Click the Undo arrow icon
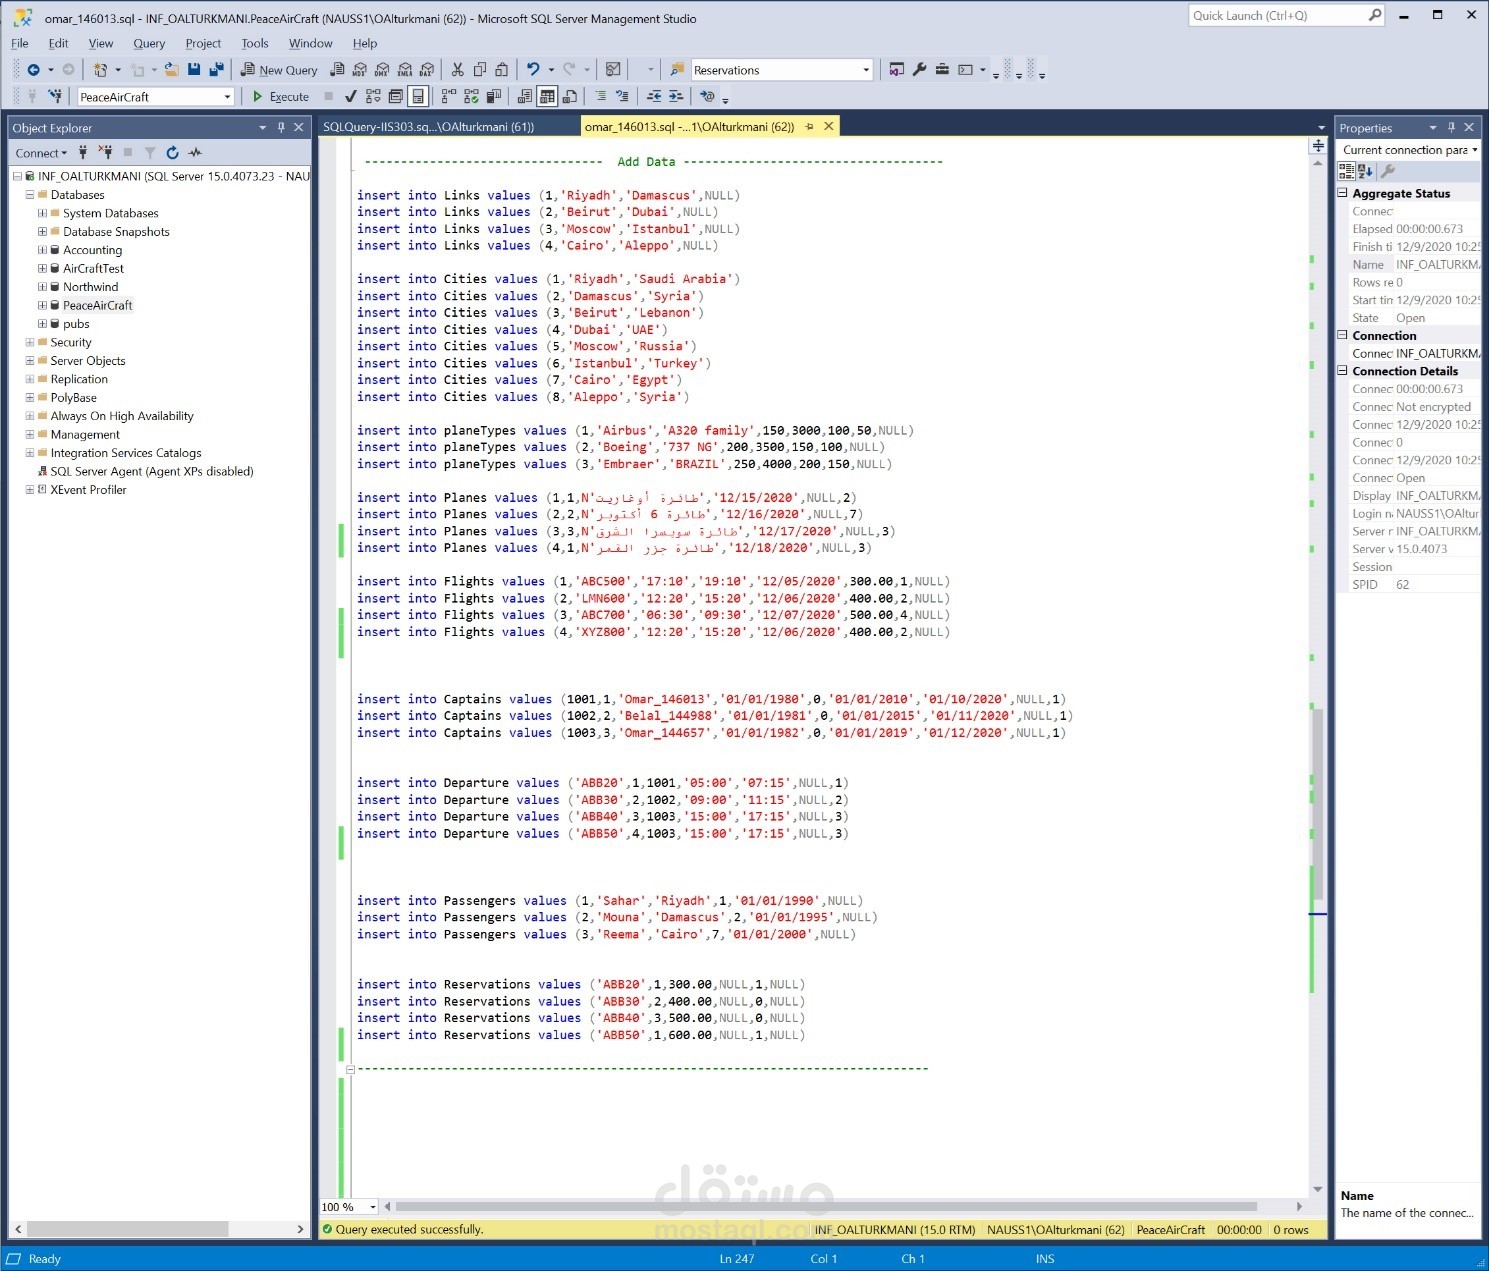Screen dimensions: 1489x1271 tap(533, 70)
